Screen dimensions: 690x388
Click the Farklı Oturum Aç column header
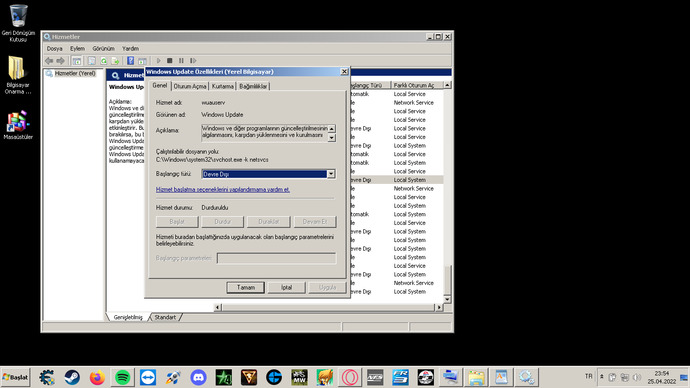coord(416,85)
